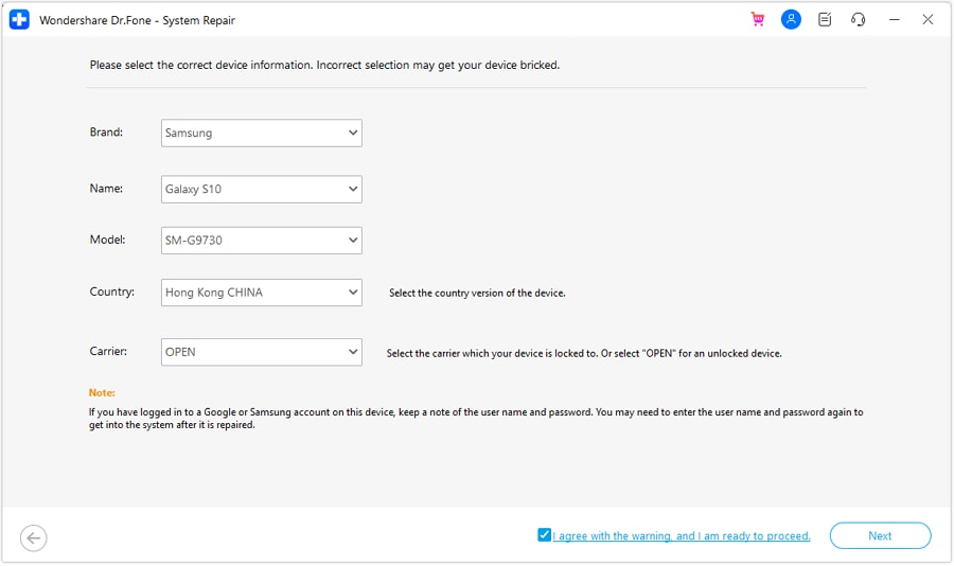
Task: Minimize the System Repair window
Action: tap(894, 19)
